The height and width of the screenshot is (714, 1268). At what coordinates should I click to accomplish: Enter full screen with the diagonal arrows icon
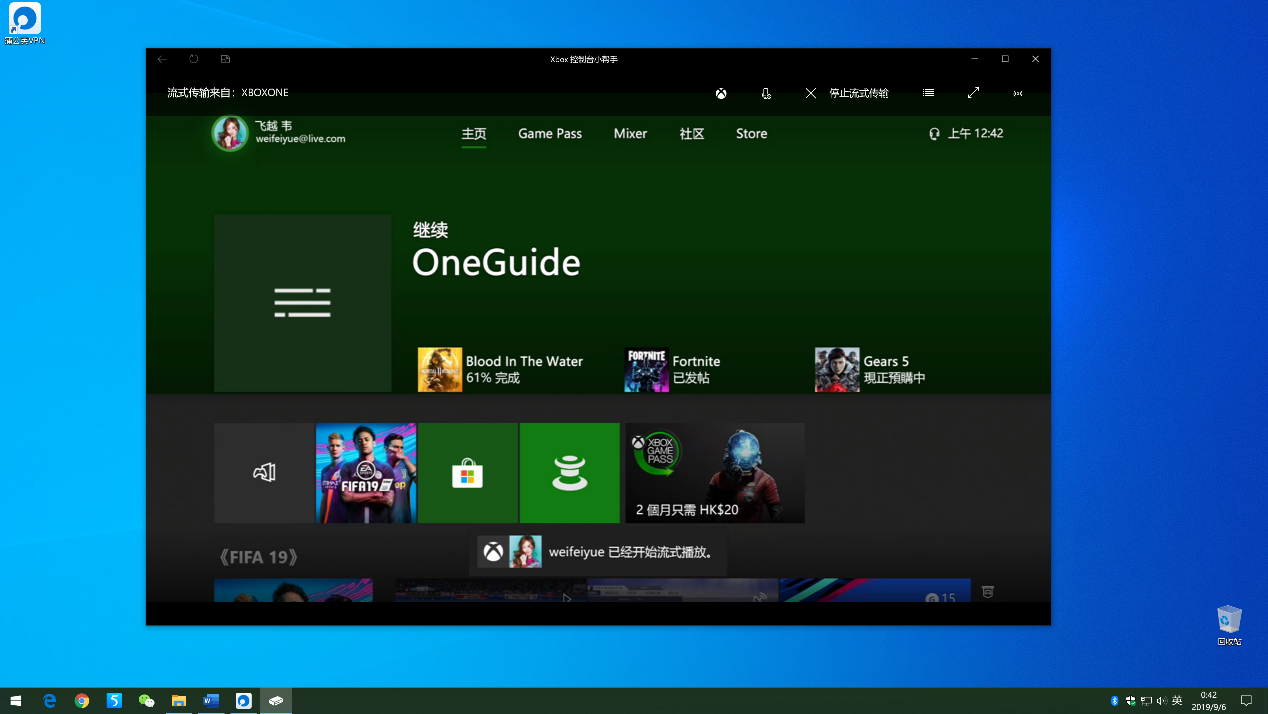coord(974,93)
